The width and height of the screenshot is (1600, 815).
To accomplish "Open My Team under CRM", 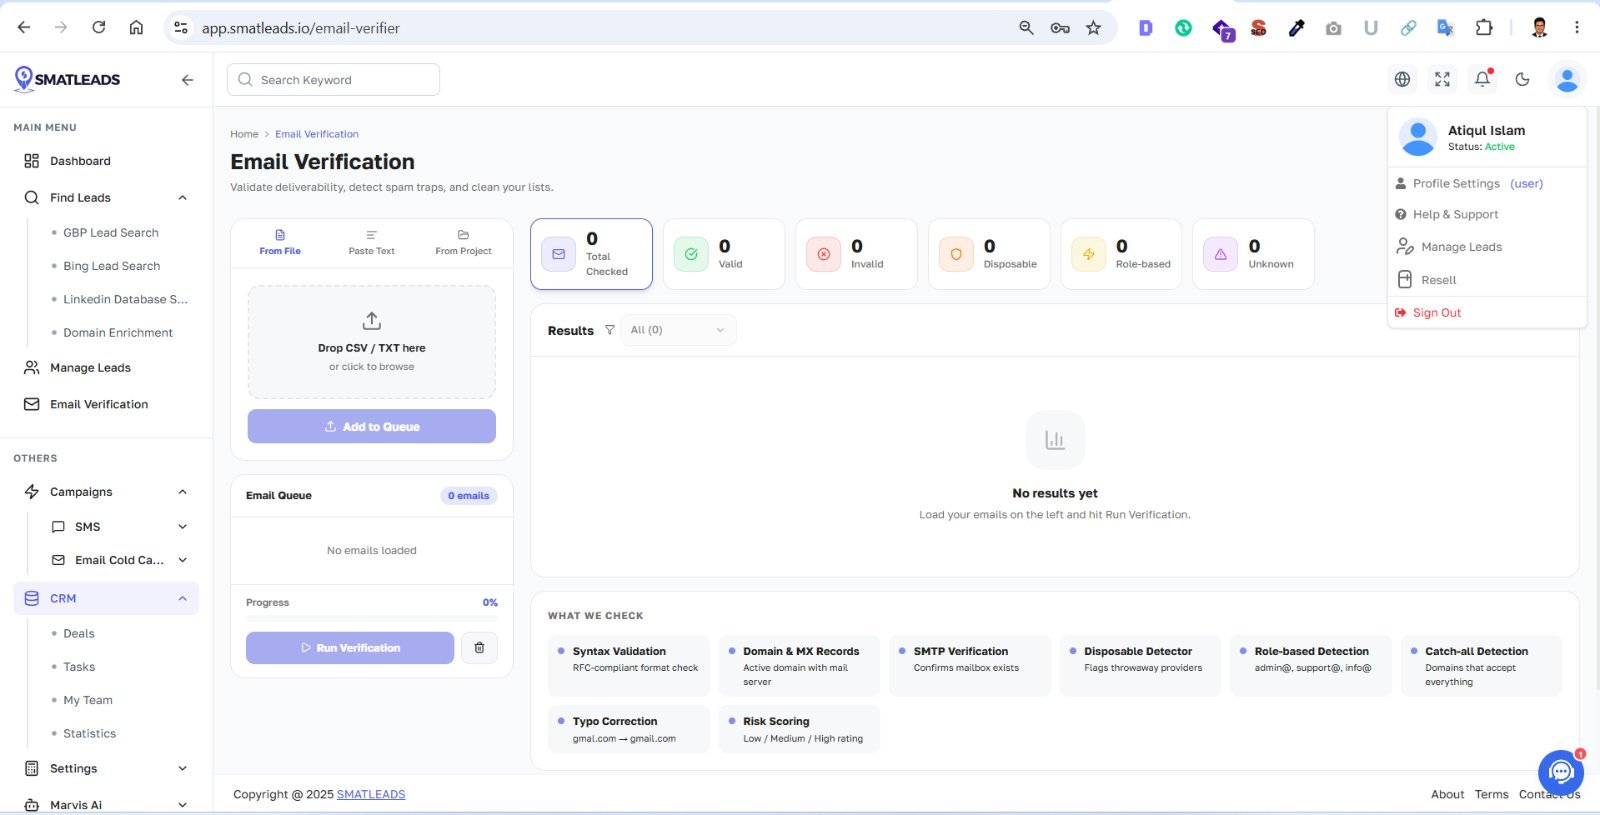I will coord(88,700).
